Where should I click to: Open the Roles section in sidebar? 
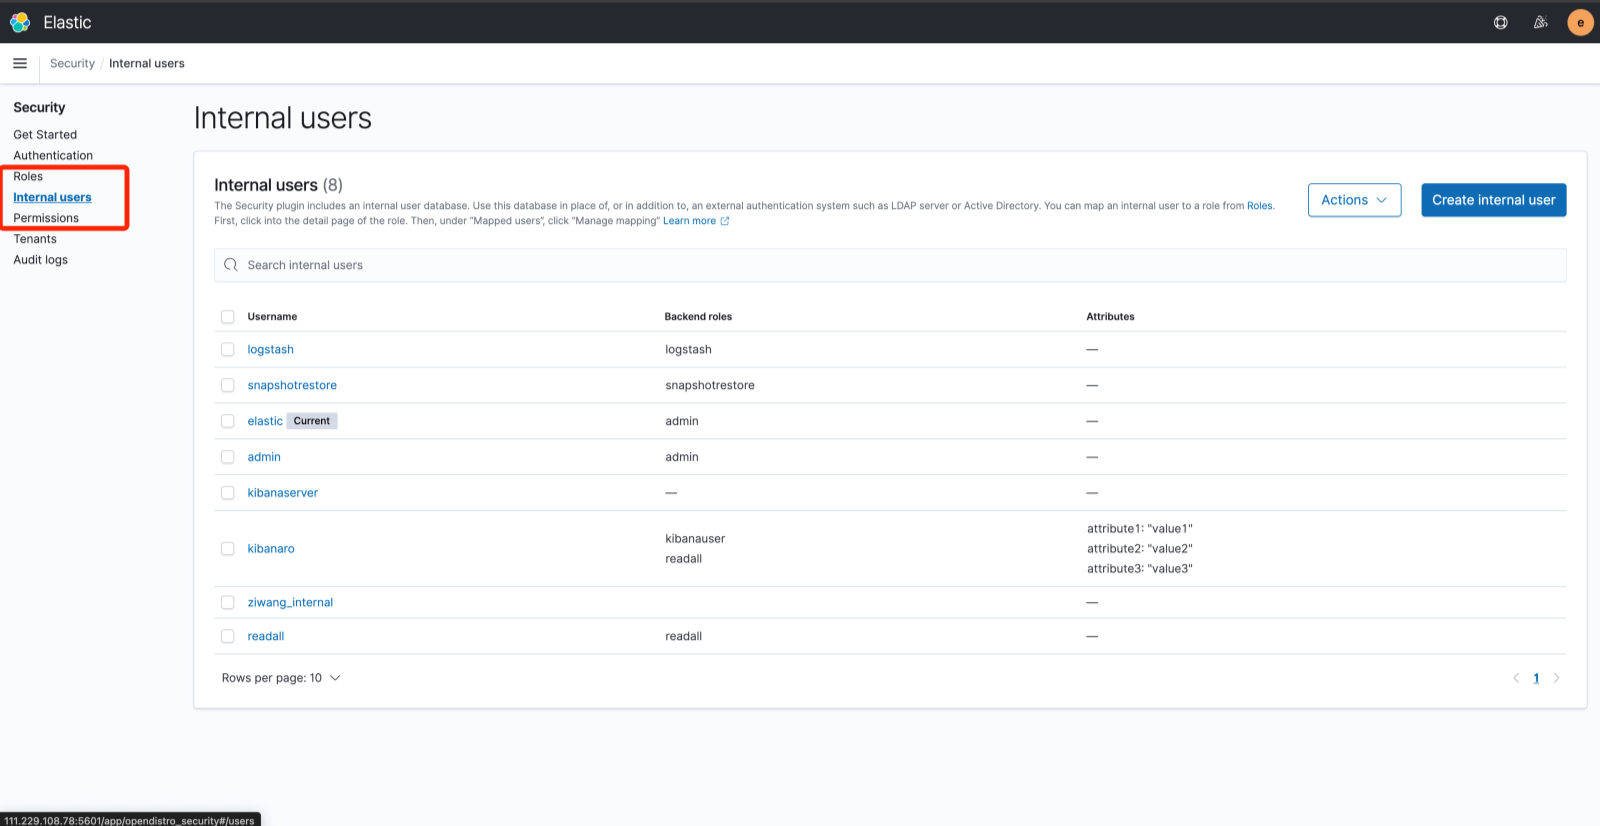coord(28,176)
